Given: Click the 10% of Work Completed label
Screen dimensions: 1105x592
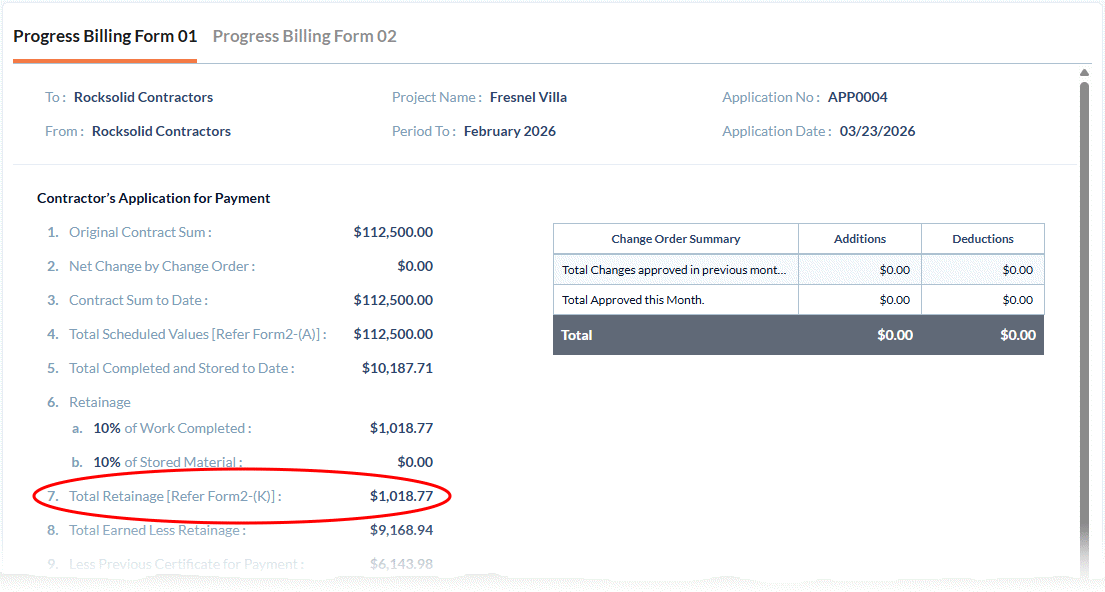Looking at the screenshot, I should tap(171, 429).
